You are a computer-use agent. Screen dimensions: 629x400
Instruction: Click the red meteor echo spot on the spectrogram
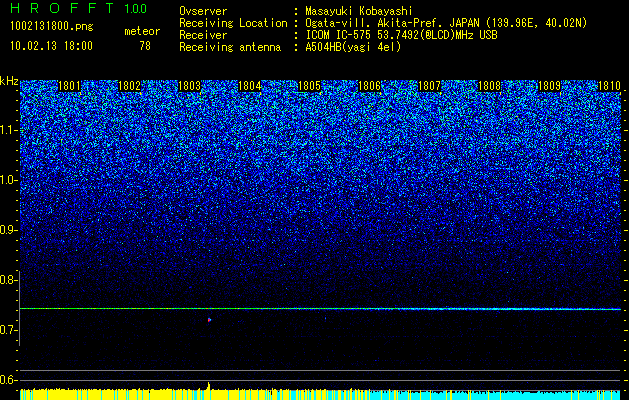[209, 320]
